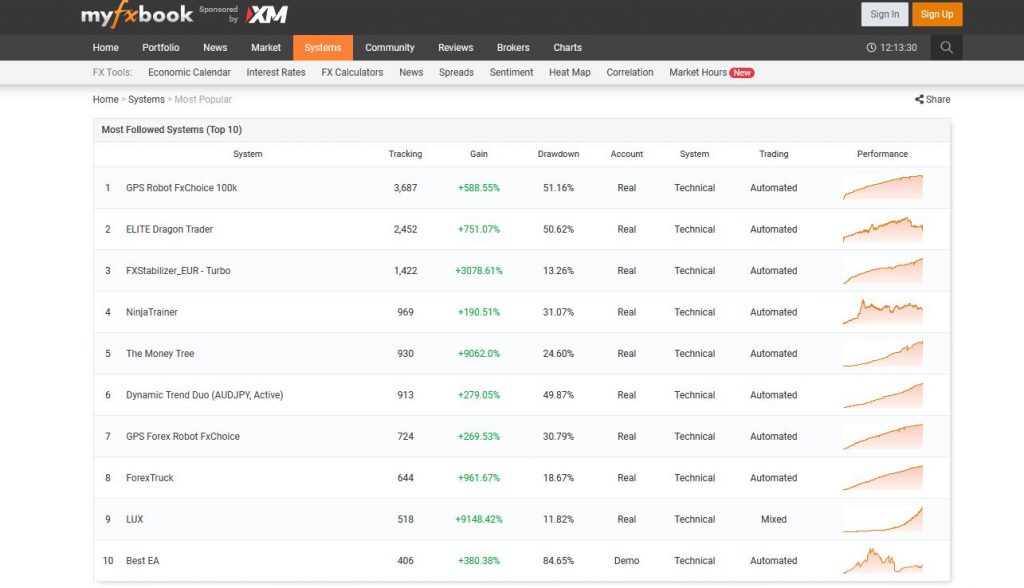This screenshot has height=588, width=1024.
Task: Open the Heat Map tool
Action: click(569, 72)
